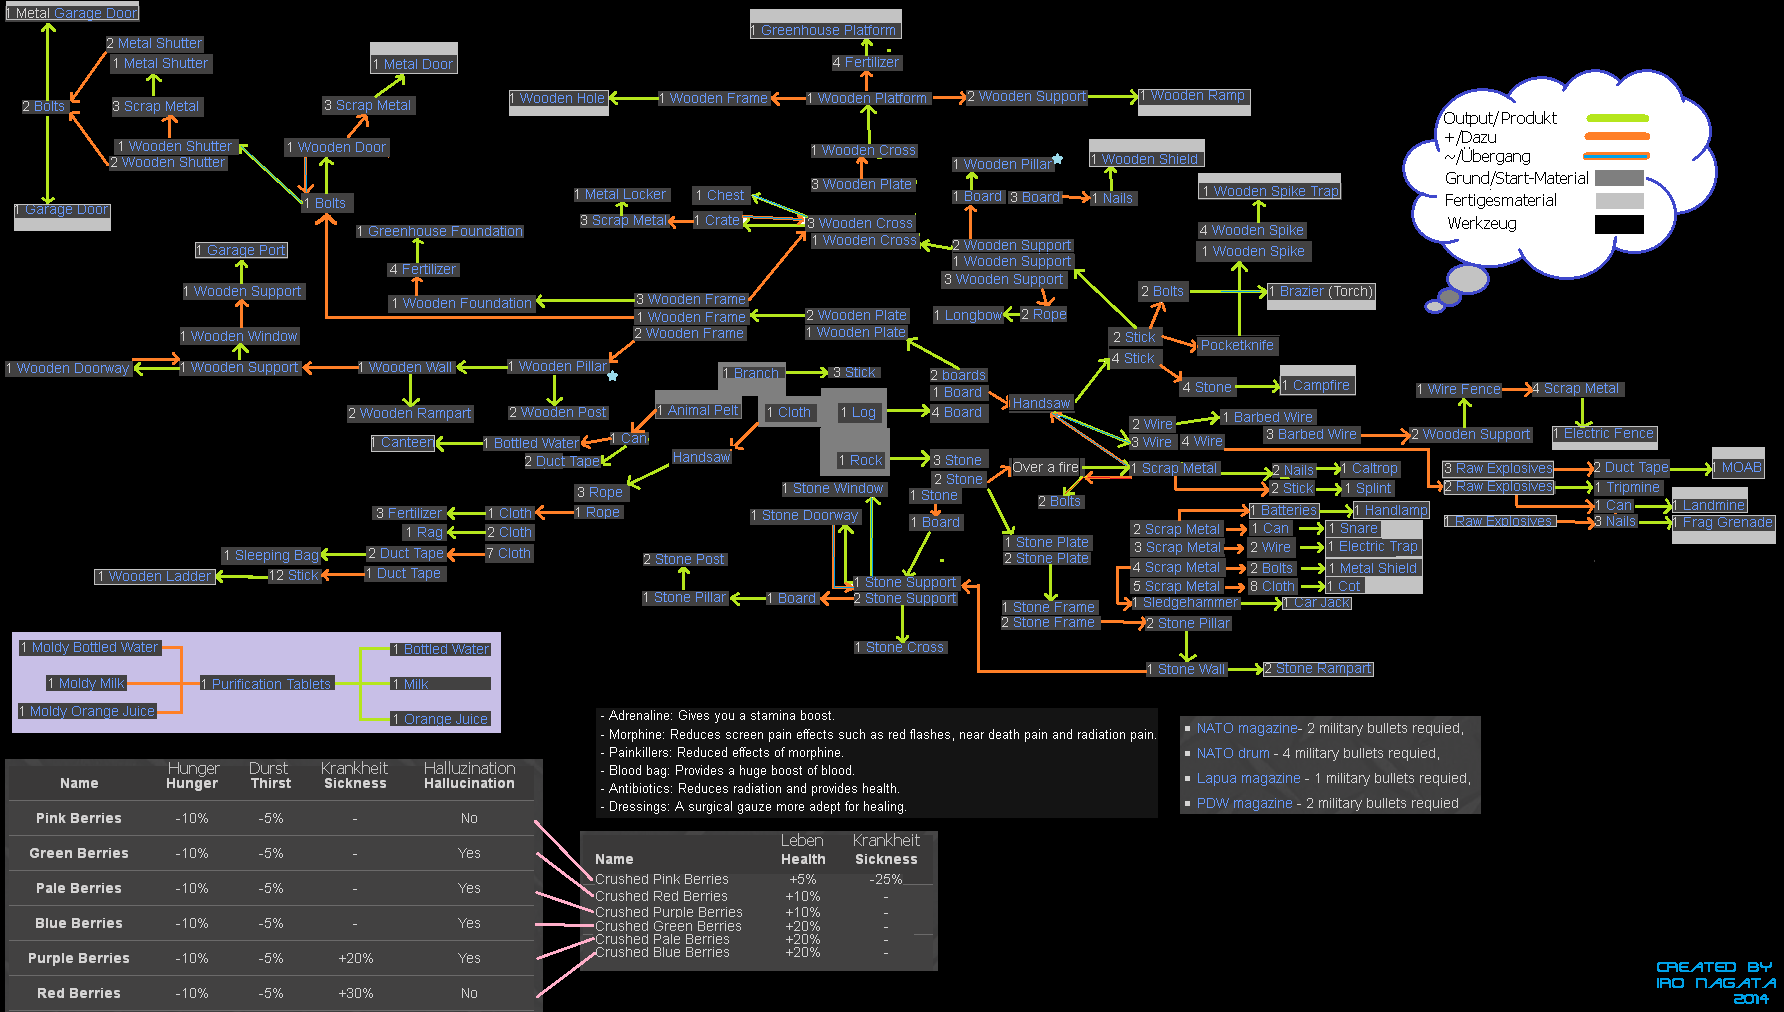Click the NATO drum link
Image resolution: width=1784 pixels, height=1012 pixels.
1232,753
